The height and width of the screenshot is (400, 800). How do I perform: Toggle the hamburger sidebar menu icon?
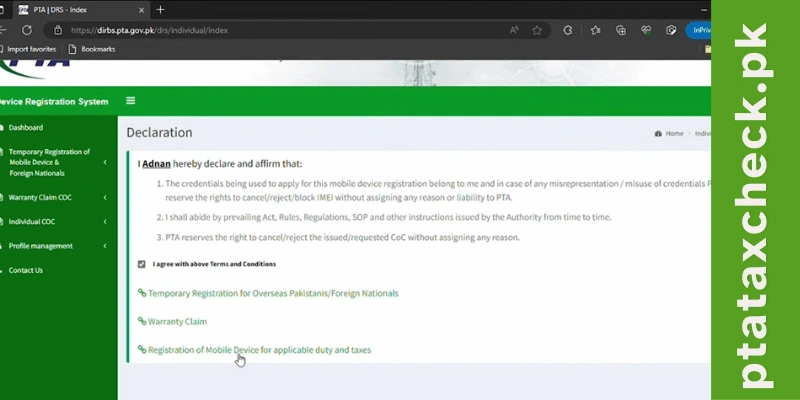pyautogui.click(x=131, y=101)
